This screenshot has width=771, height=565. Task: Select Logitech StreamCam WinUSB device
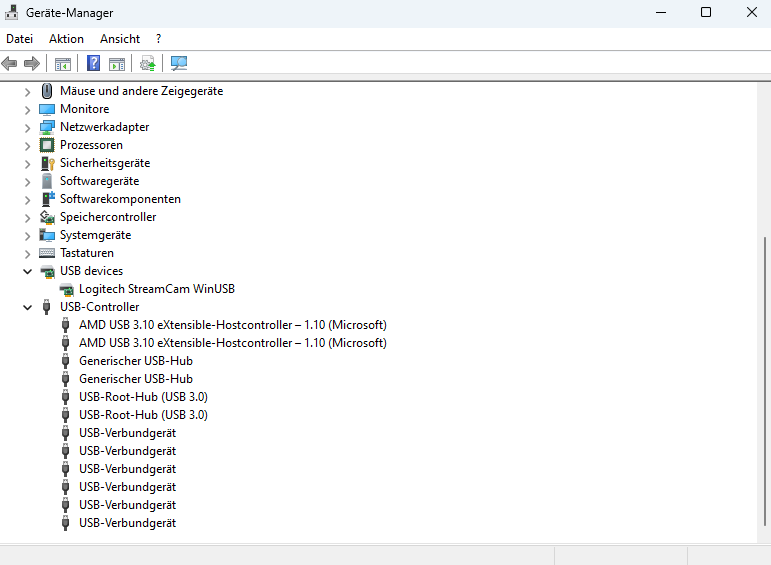tap(157, 289)
